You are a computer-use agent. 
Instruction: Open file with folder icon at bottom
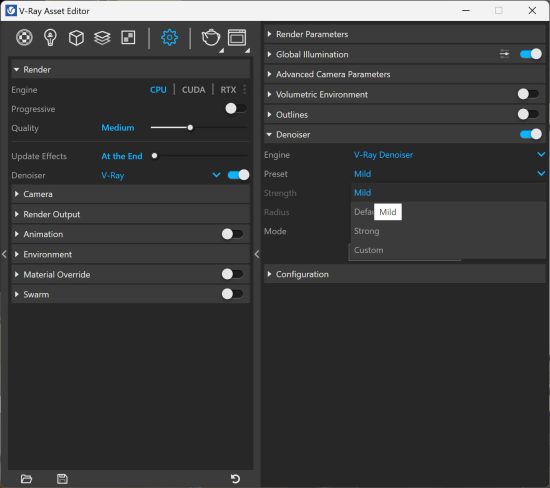point(26,479)
